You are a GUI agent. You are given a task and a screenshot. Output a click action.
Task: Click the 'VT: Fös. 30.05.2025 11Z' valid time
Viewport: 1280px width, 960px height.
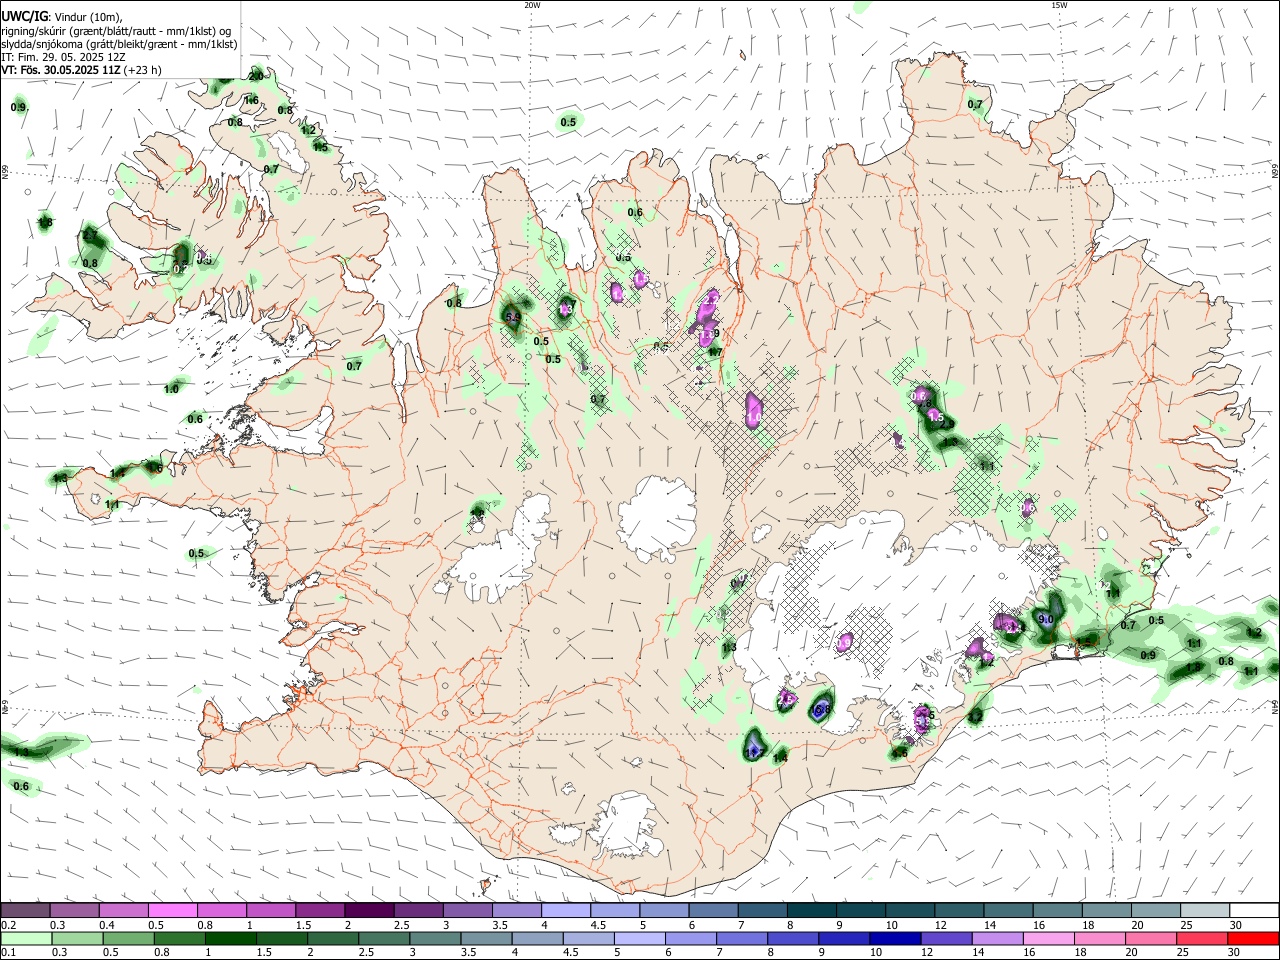pos(61,70)
